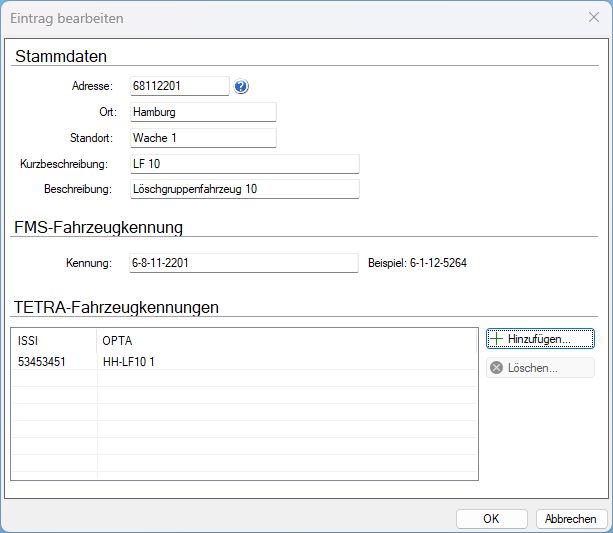Click the OPTA column header
613x533 pixels.
(x=287, y=341)
